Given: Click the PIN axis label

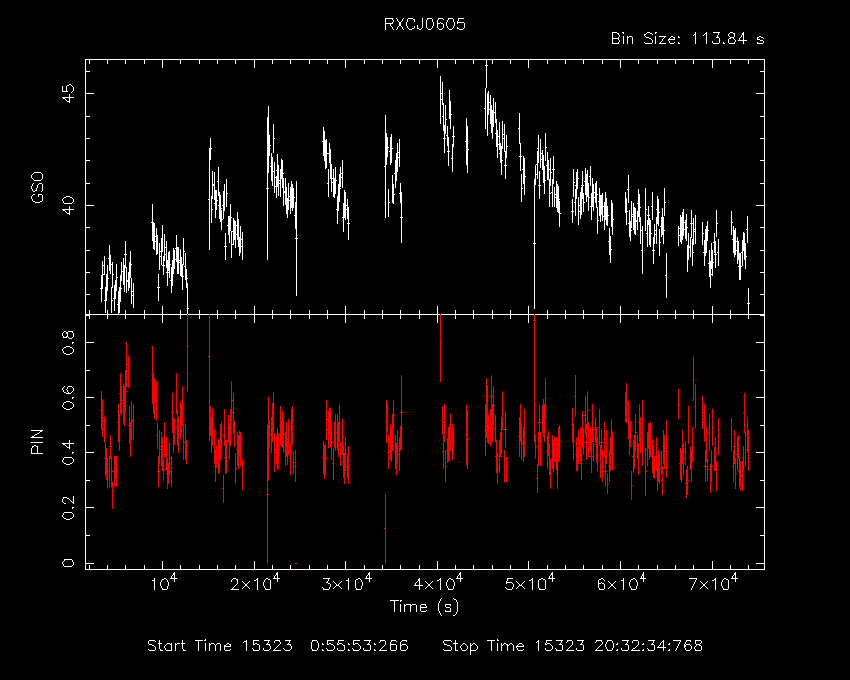Looking at the screenshot, I should tap(37, 441).
